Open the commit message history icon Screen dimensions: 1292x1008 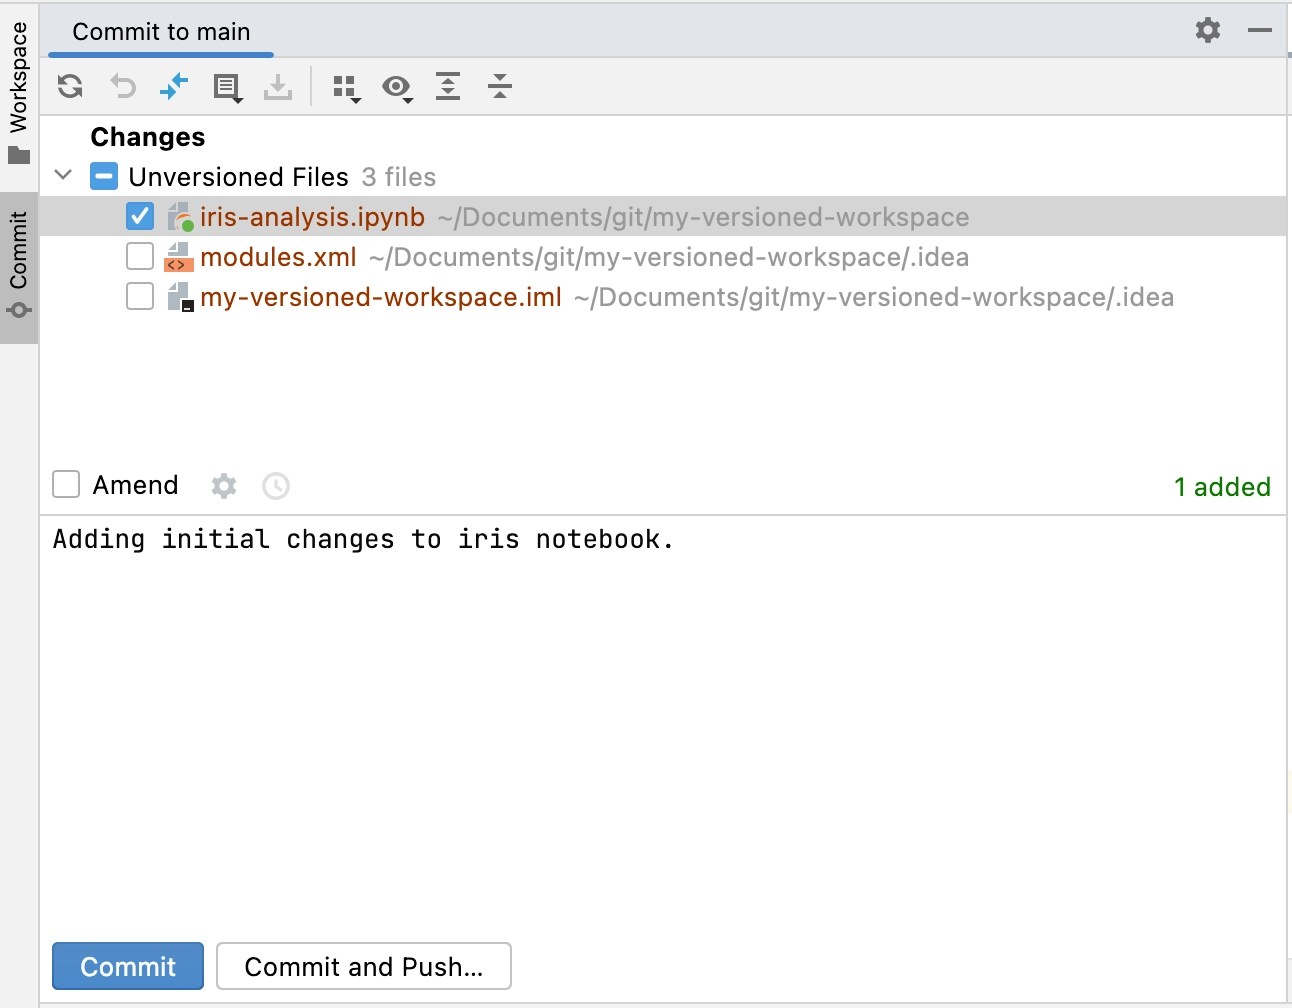click(x=276, y=486)
